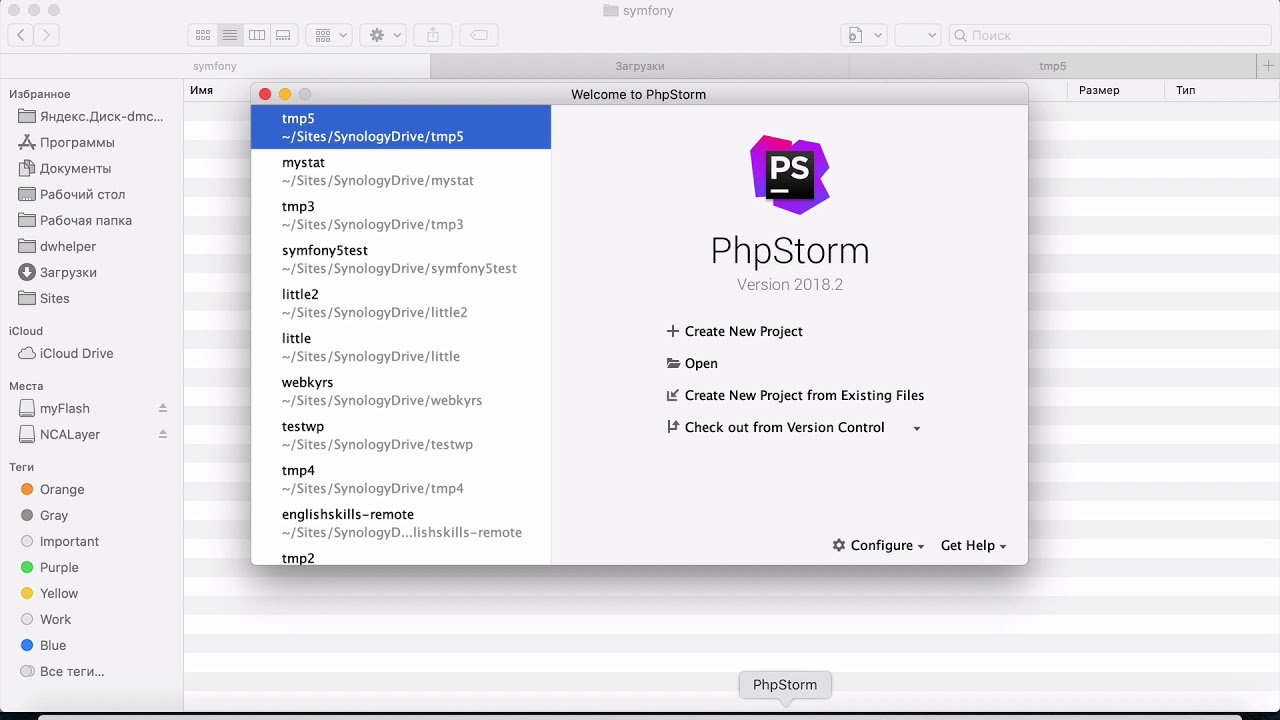Open recent project tmp4
Viewport: 1280px width, 720px height.
(x=401, y=479)
